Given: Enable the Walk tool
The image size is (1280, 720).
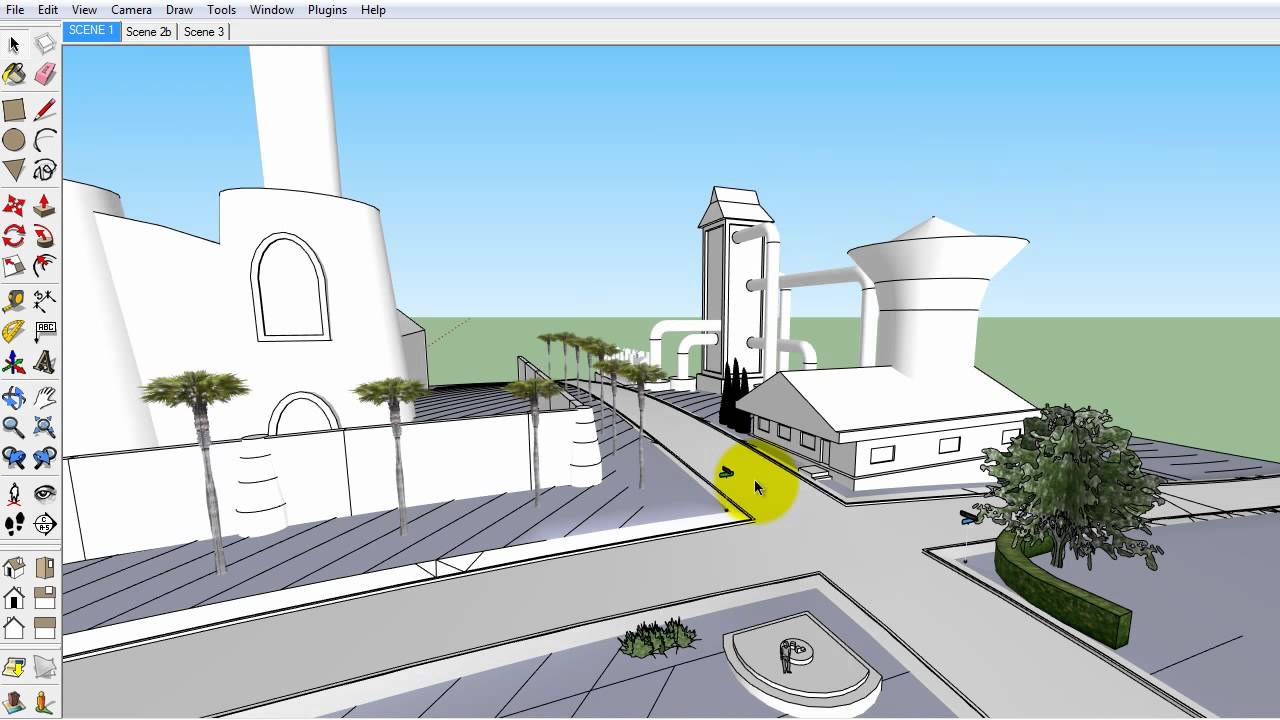Looking at the screenshot, I should coord(14,524).
